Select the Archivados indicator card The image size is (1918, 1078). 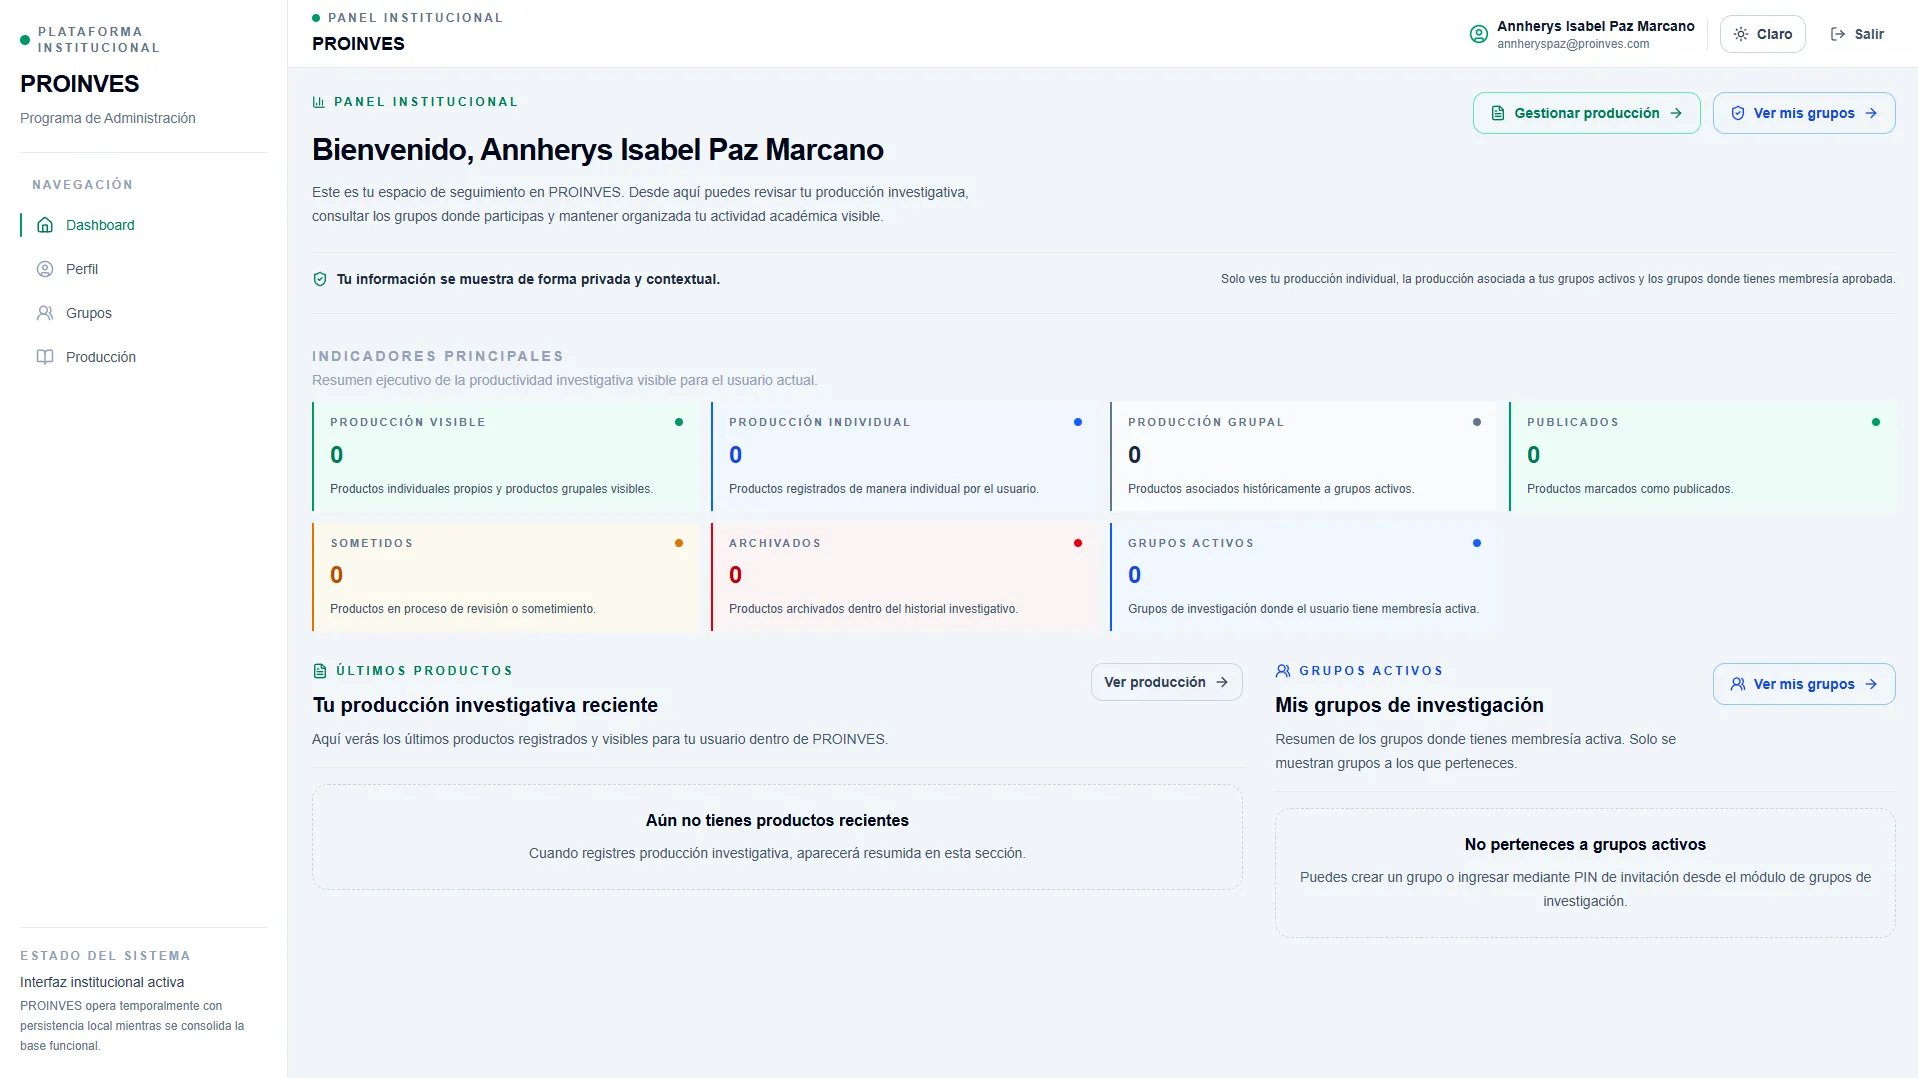click(903, 577)
